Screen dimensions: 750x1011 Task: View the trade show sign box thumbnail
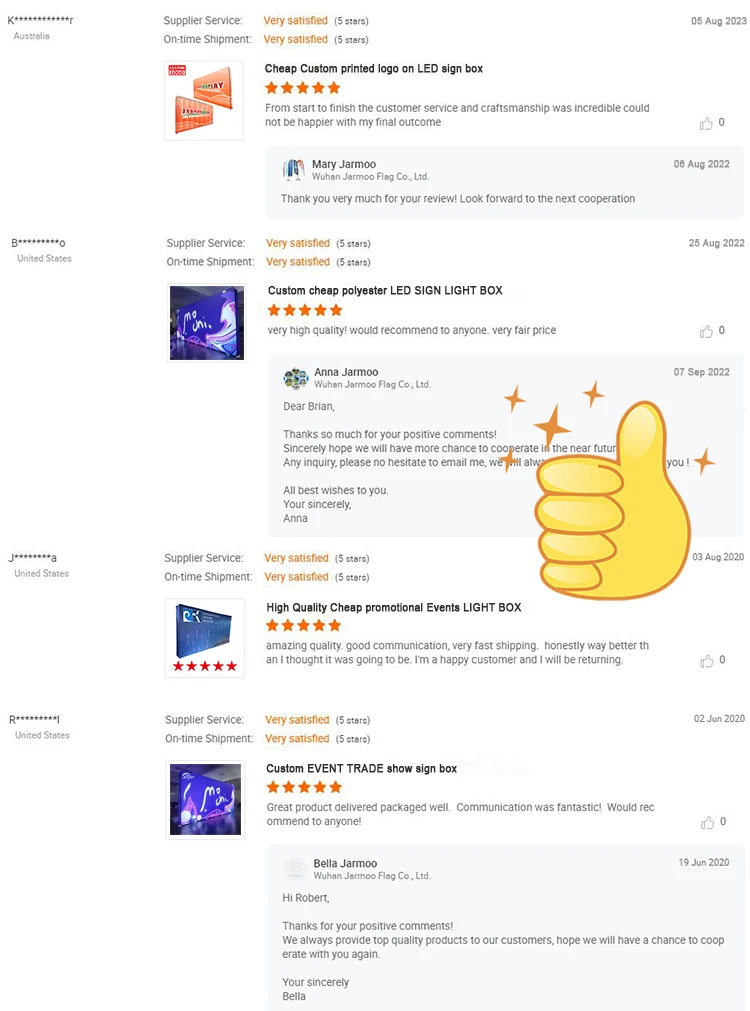[205, 800]
